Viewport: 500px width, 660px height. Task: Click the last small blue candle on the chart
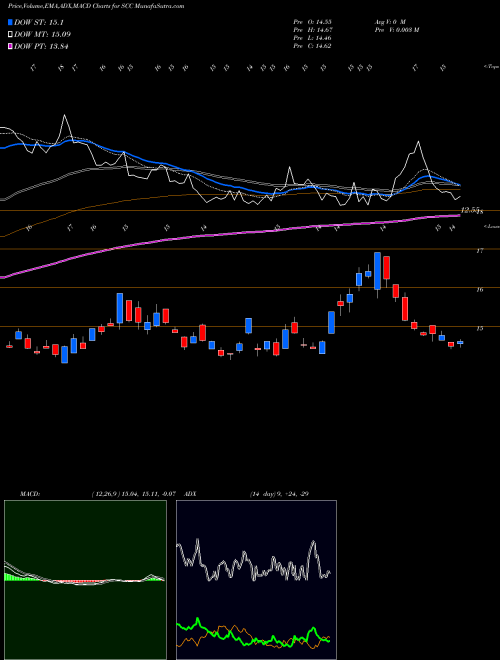[x=460, y=343]
